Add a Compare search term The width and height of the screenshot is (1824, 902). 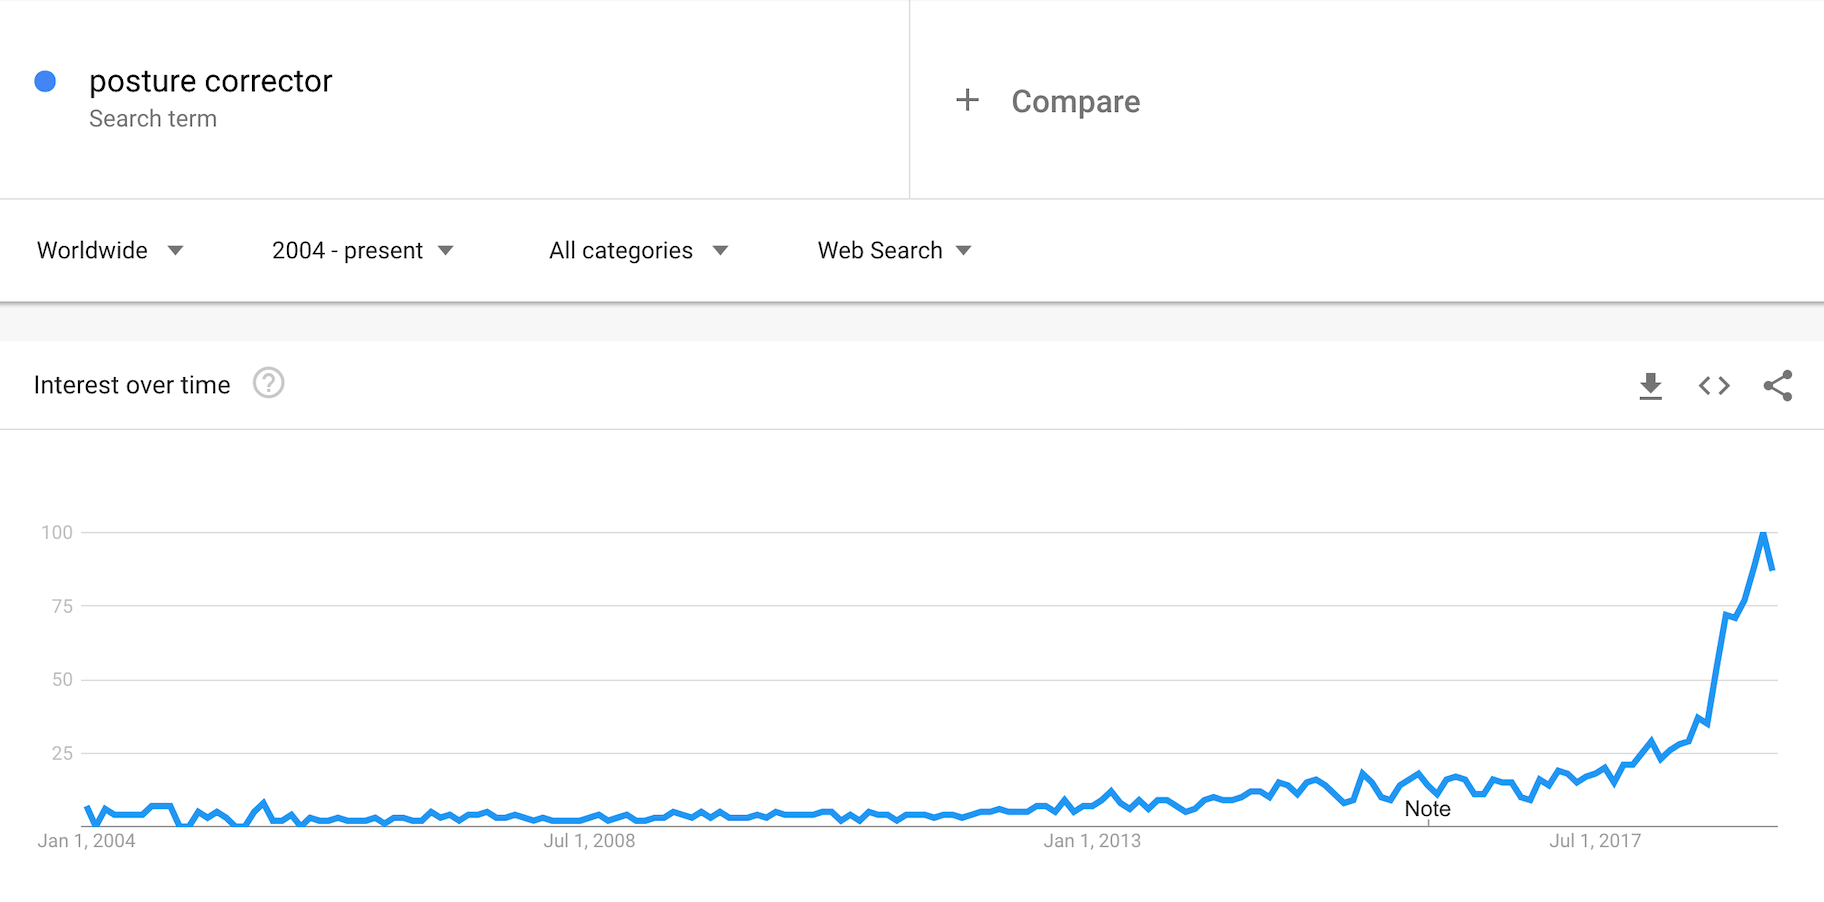coord(1075,101)
